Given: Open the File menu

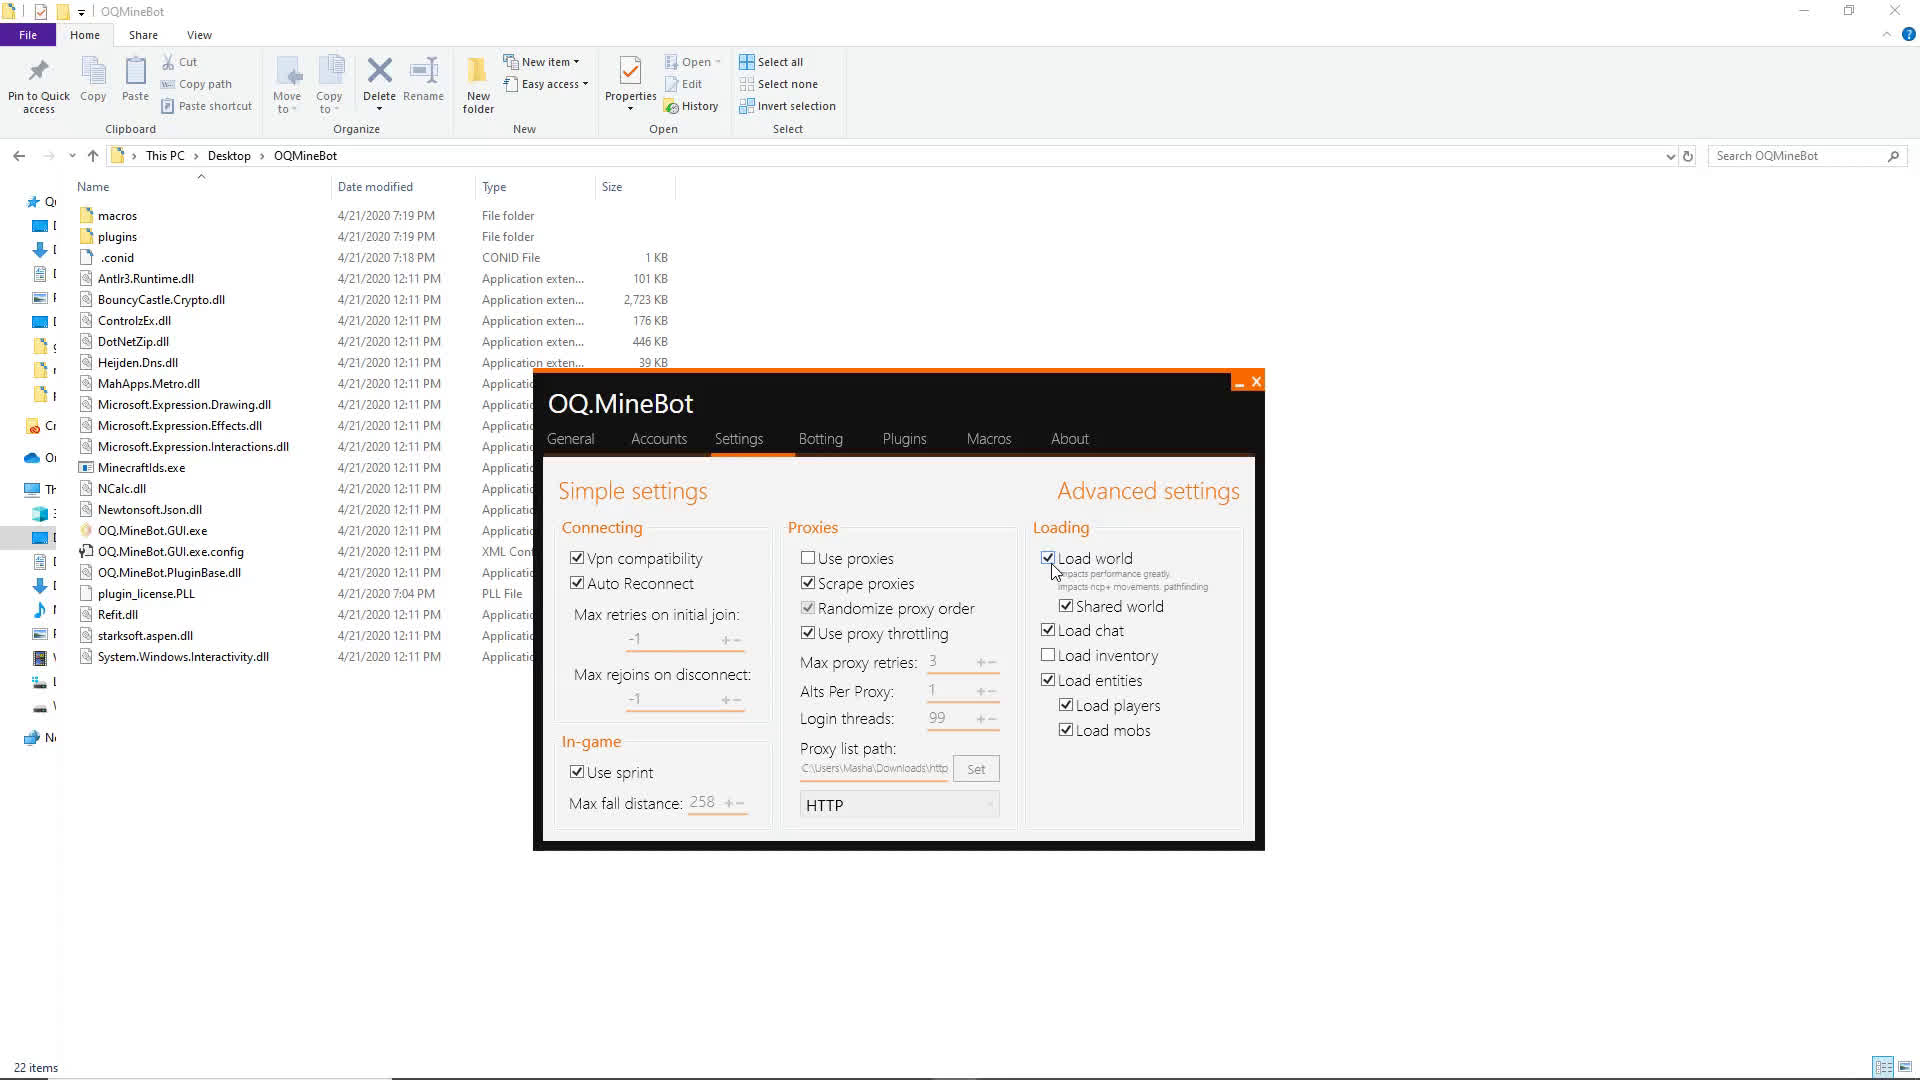Looking at the screenshot, I should point(28,35).
